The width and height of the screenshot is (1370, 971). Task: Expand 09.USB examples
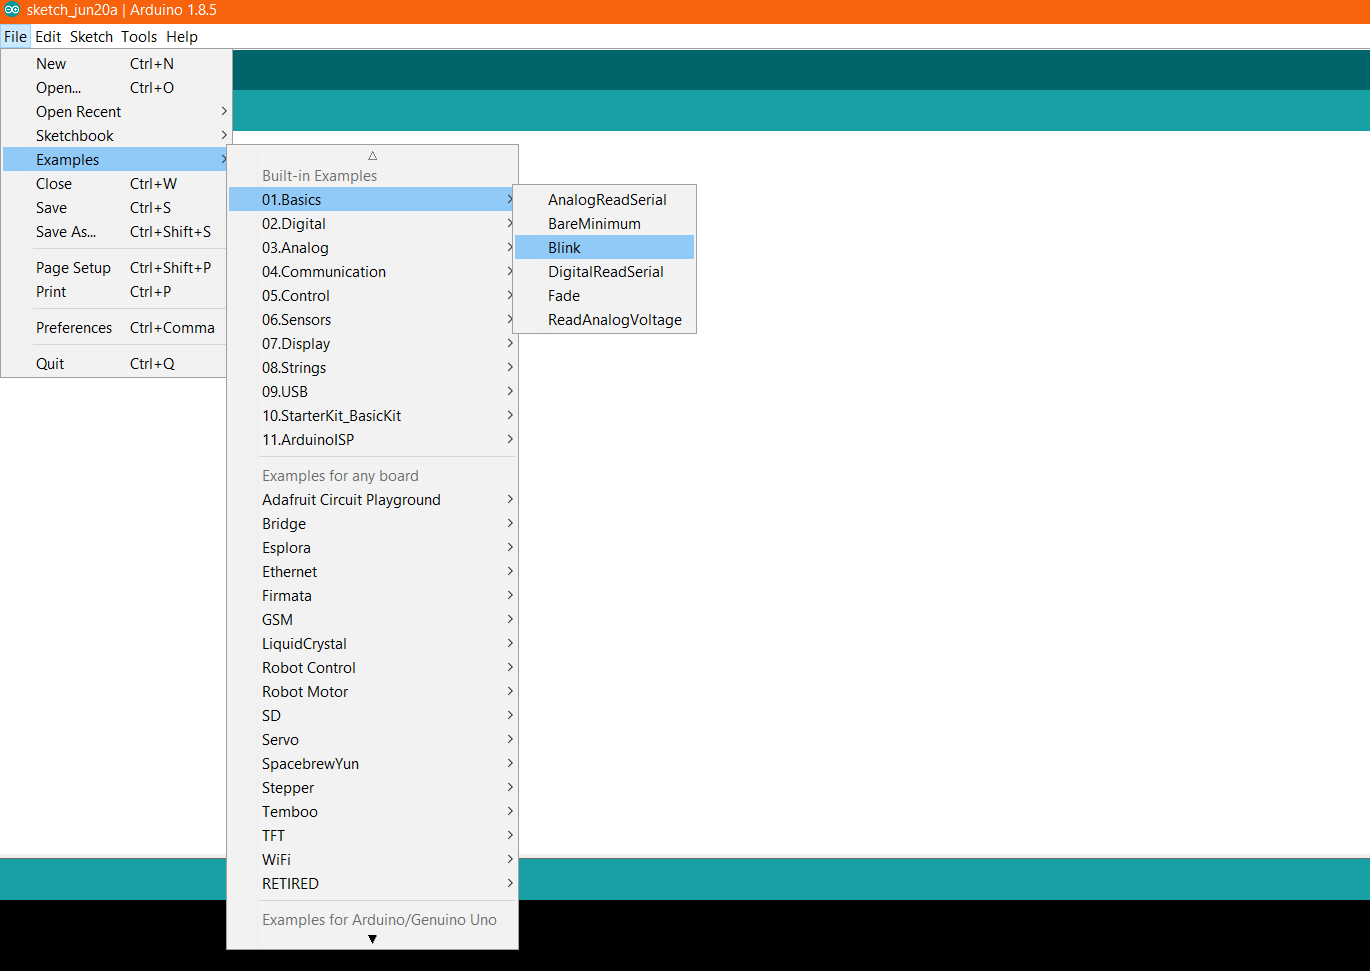point(372,392)
